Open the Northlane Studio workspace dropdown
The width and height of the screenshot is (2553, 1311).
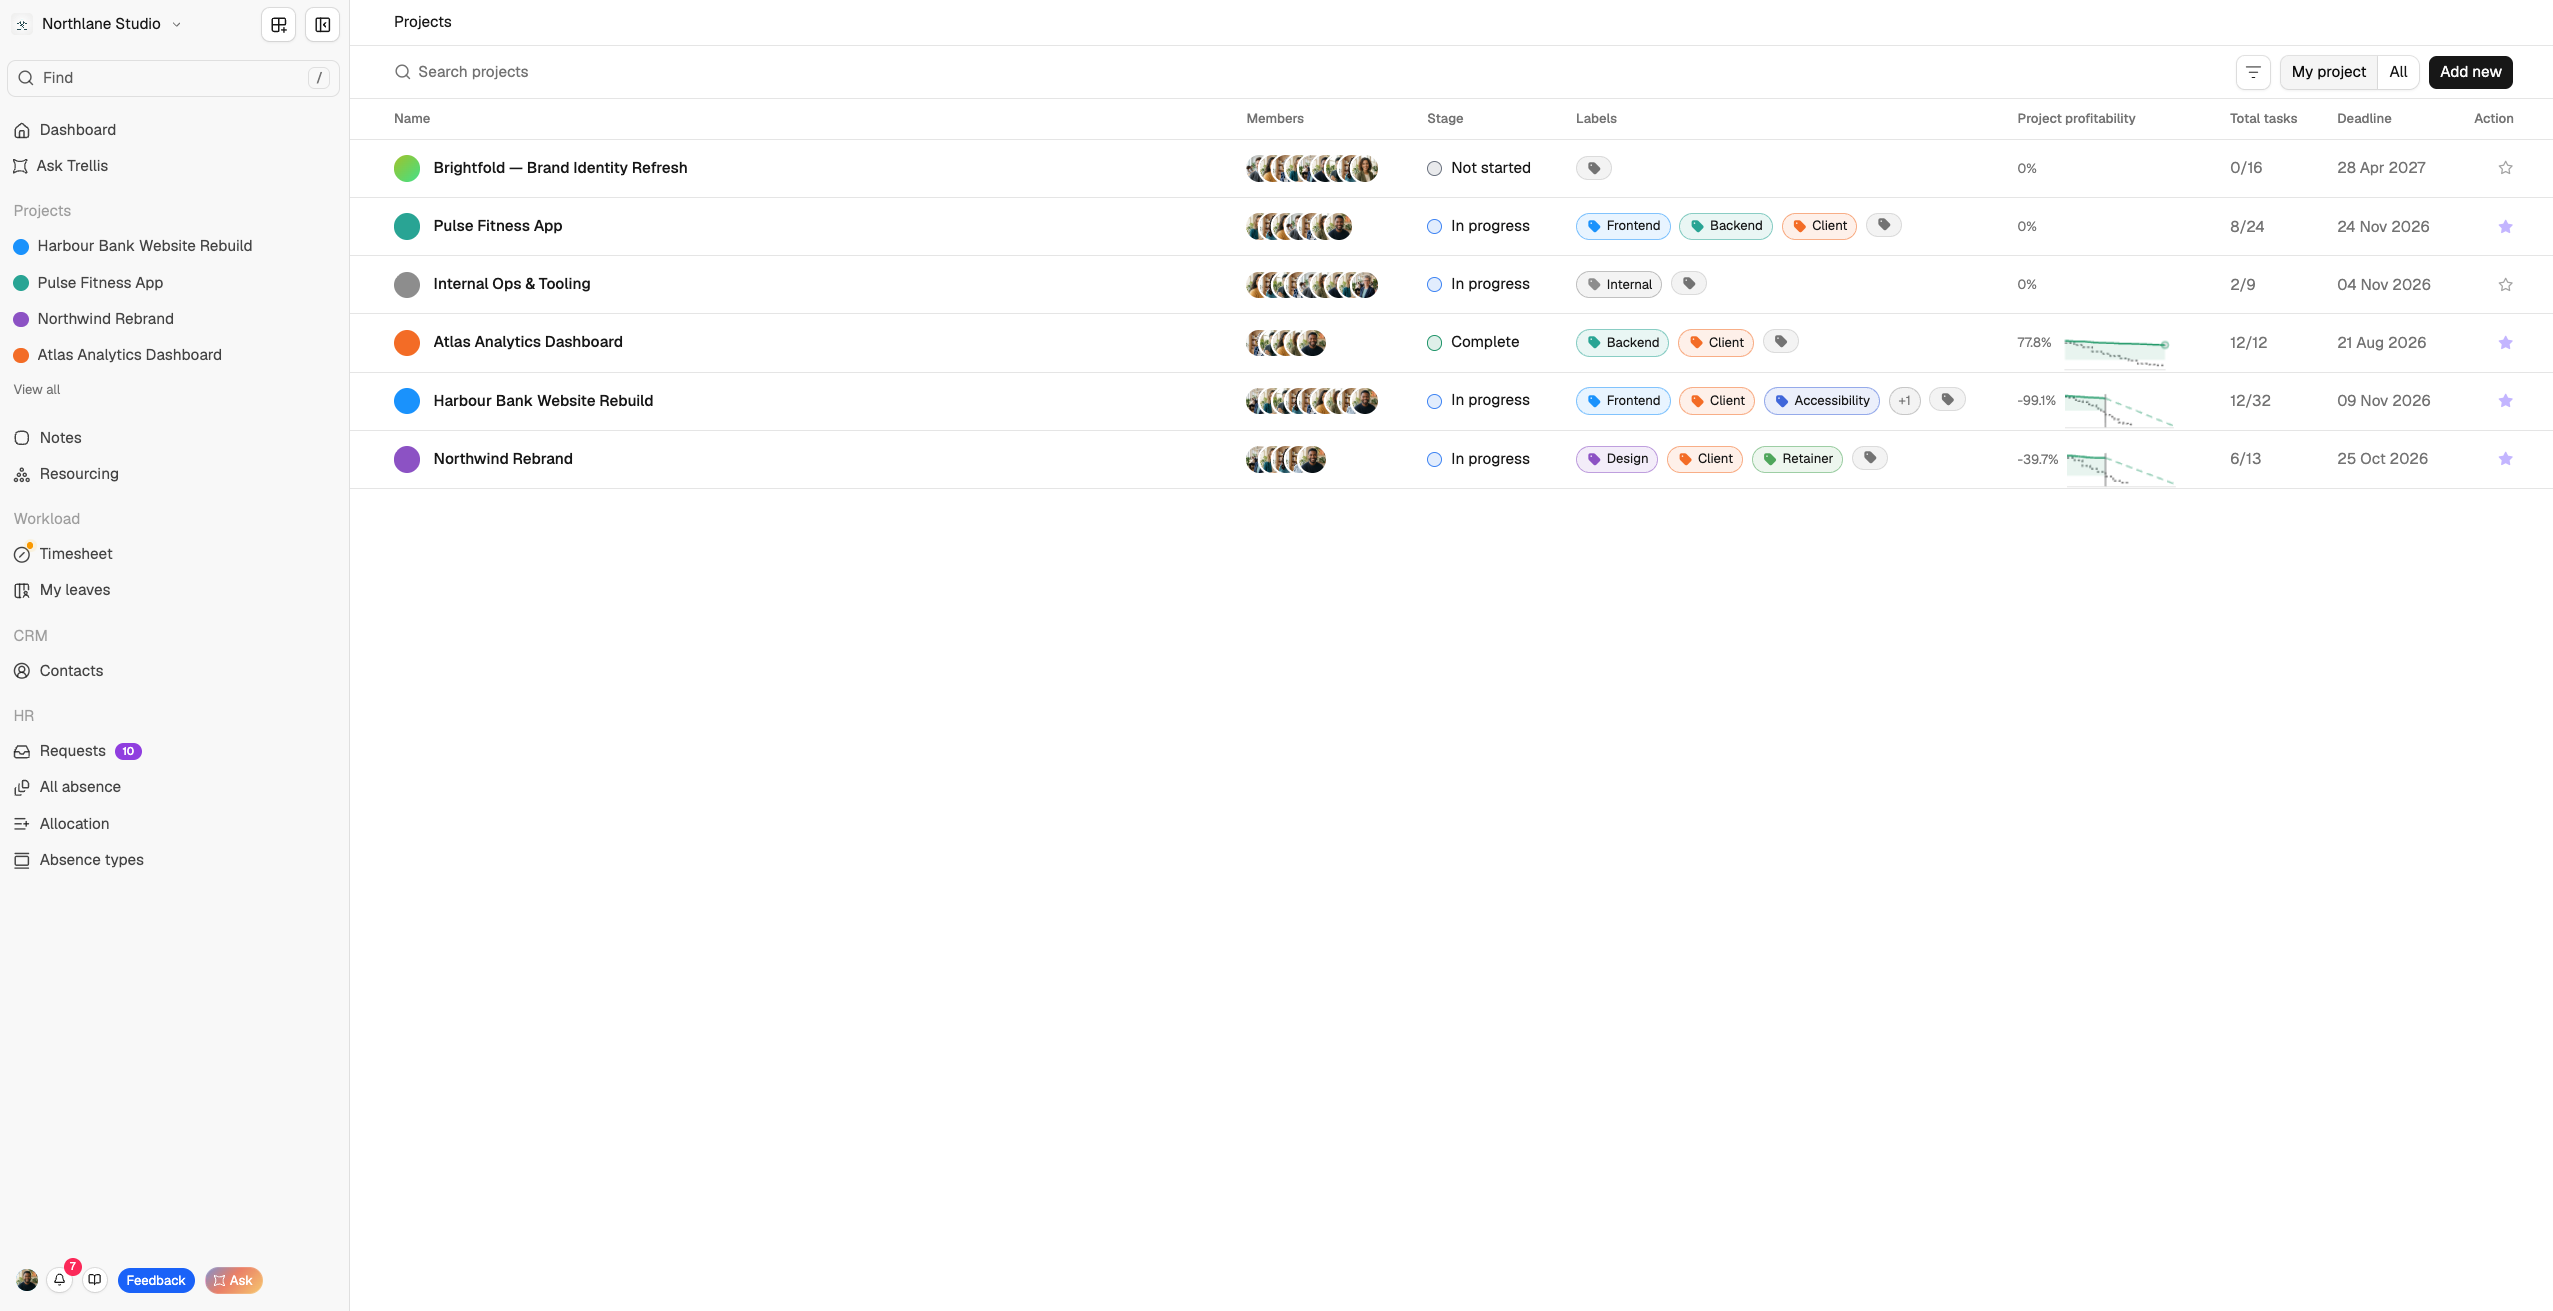click(99, 24)
